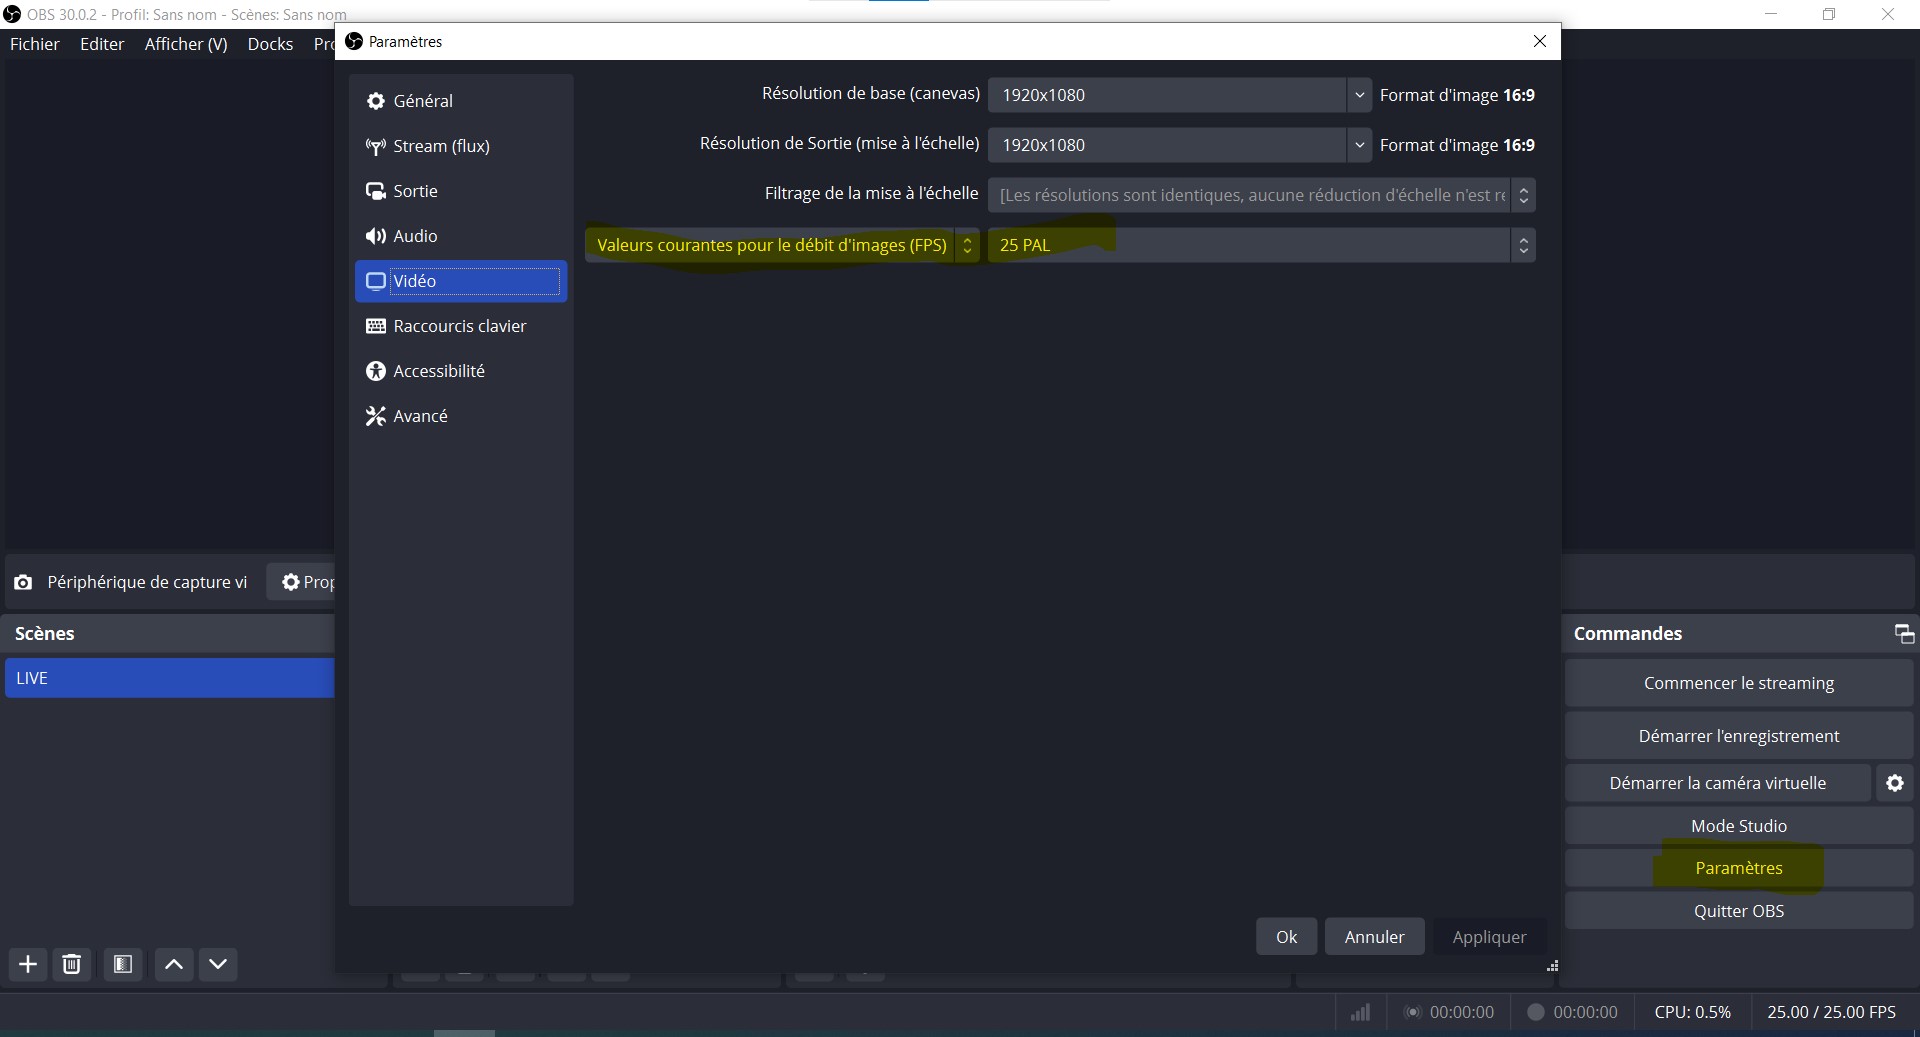The width and height of the screenshot is (1920, 1037).
Task: Minimize the OBS main window
Action: pos(1771,14)
